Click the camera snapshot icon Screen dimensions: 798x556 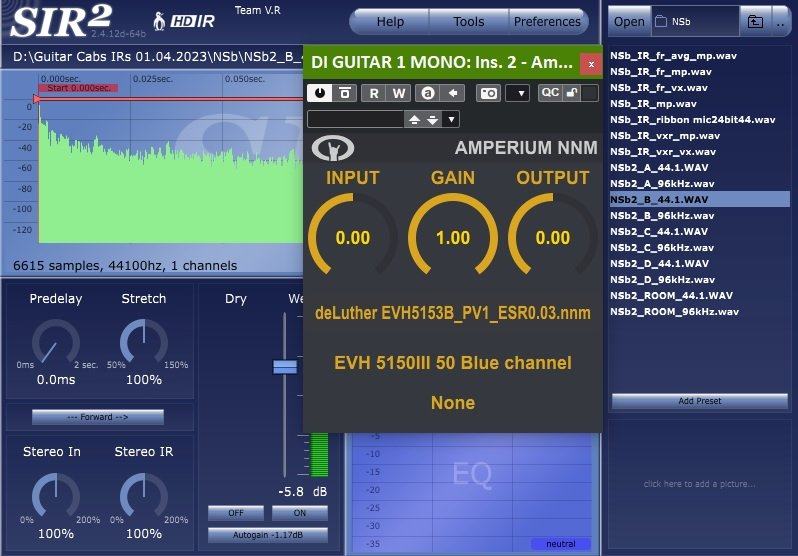click(489, 93)
